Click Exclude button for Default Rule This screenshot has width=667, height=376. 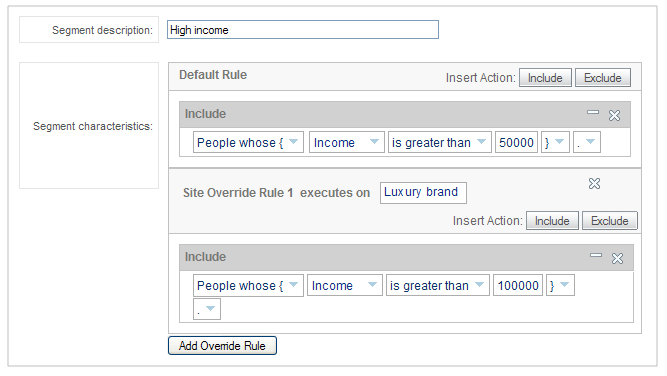point(602,78)
